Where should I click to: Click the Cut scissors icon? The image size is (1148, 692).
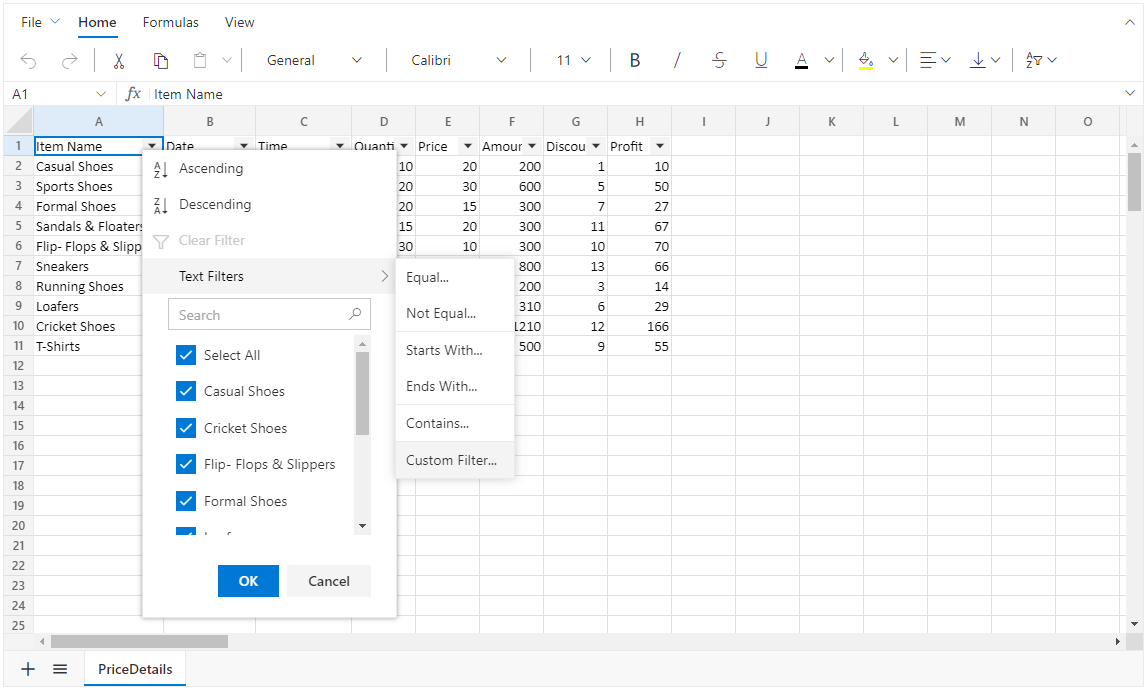point(118,61)
